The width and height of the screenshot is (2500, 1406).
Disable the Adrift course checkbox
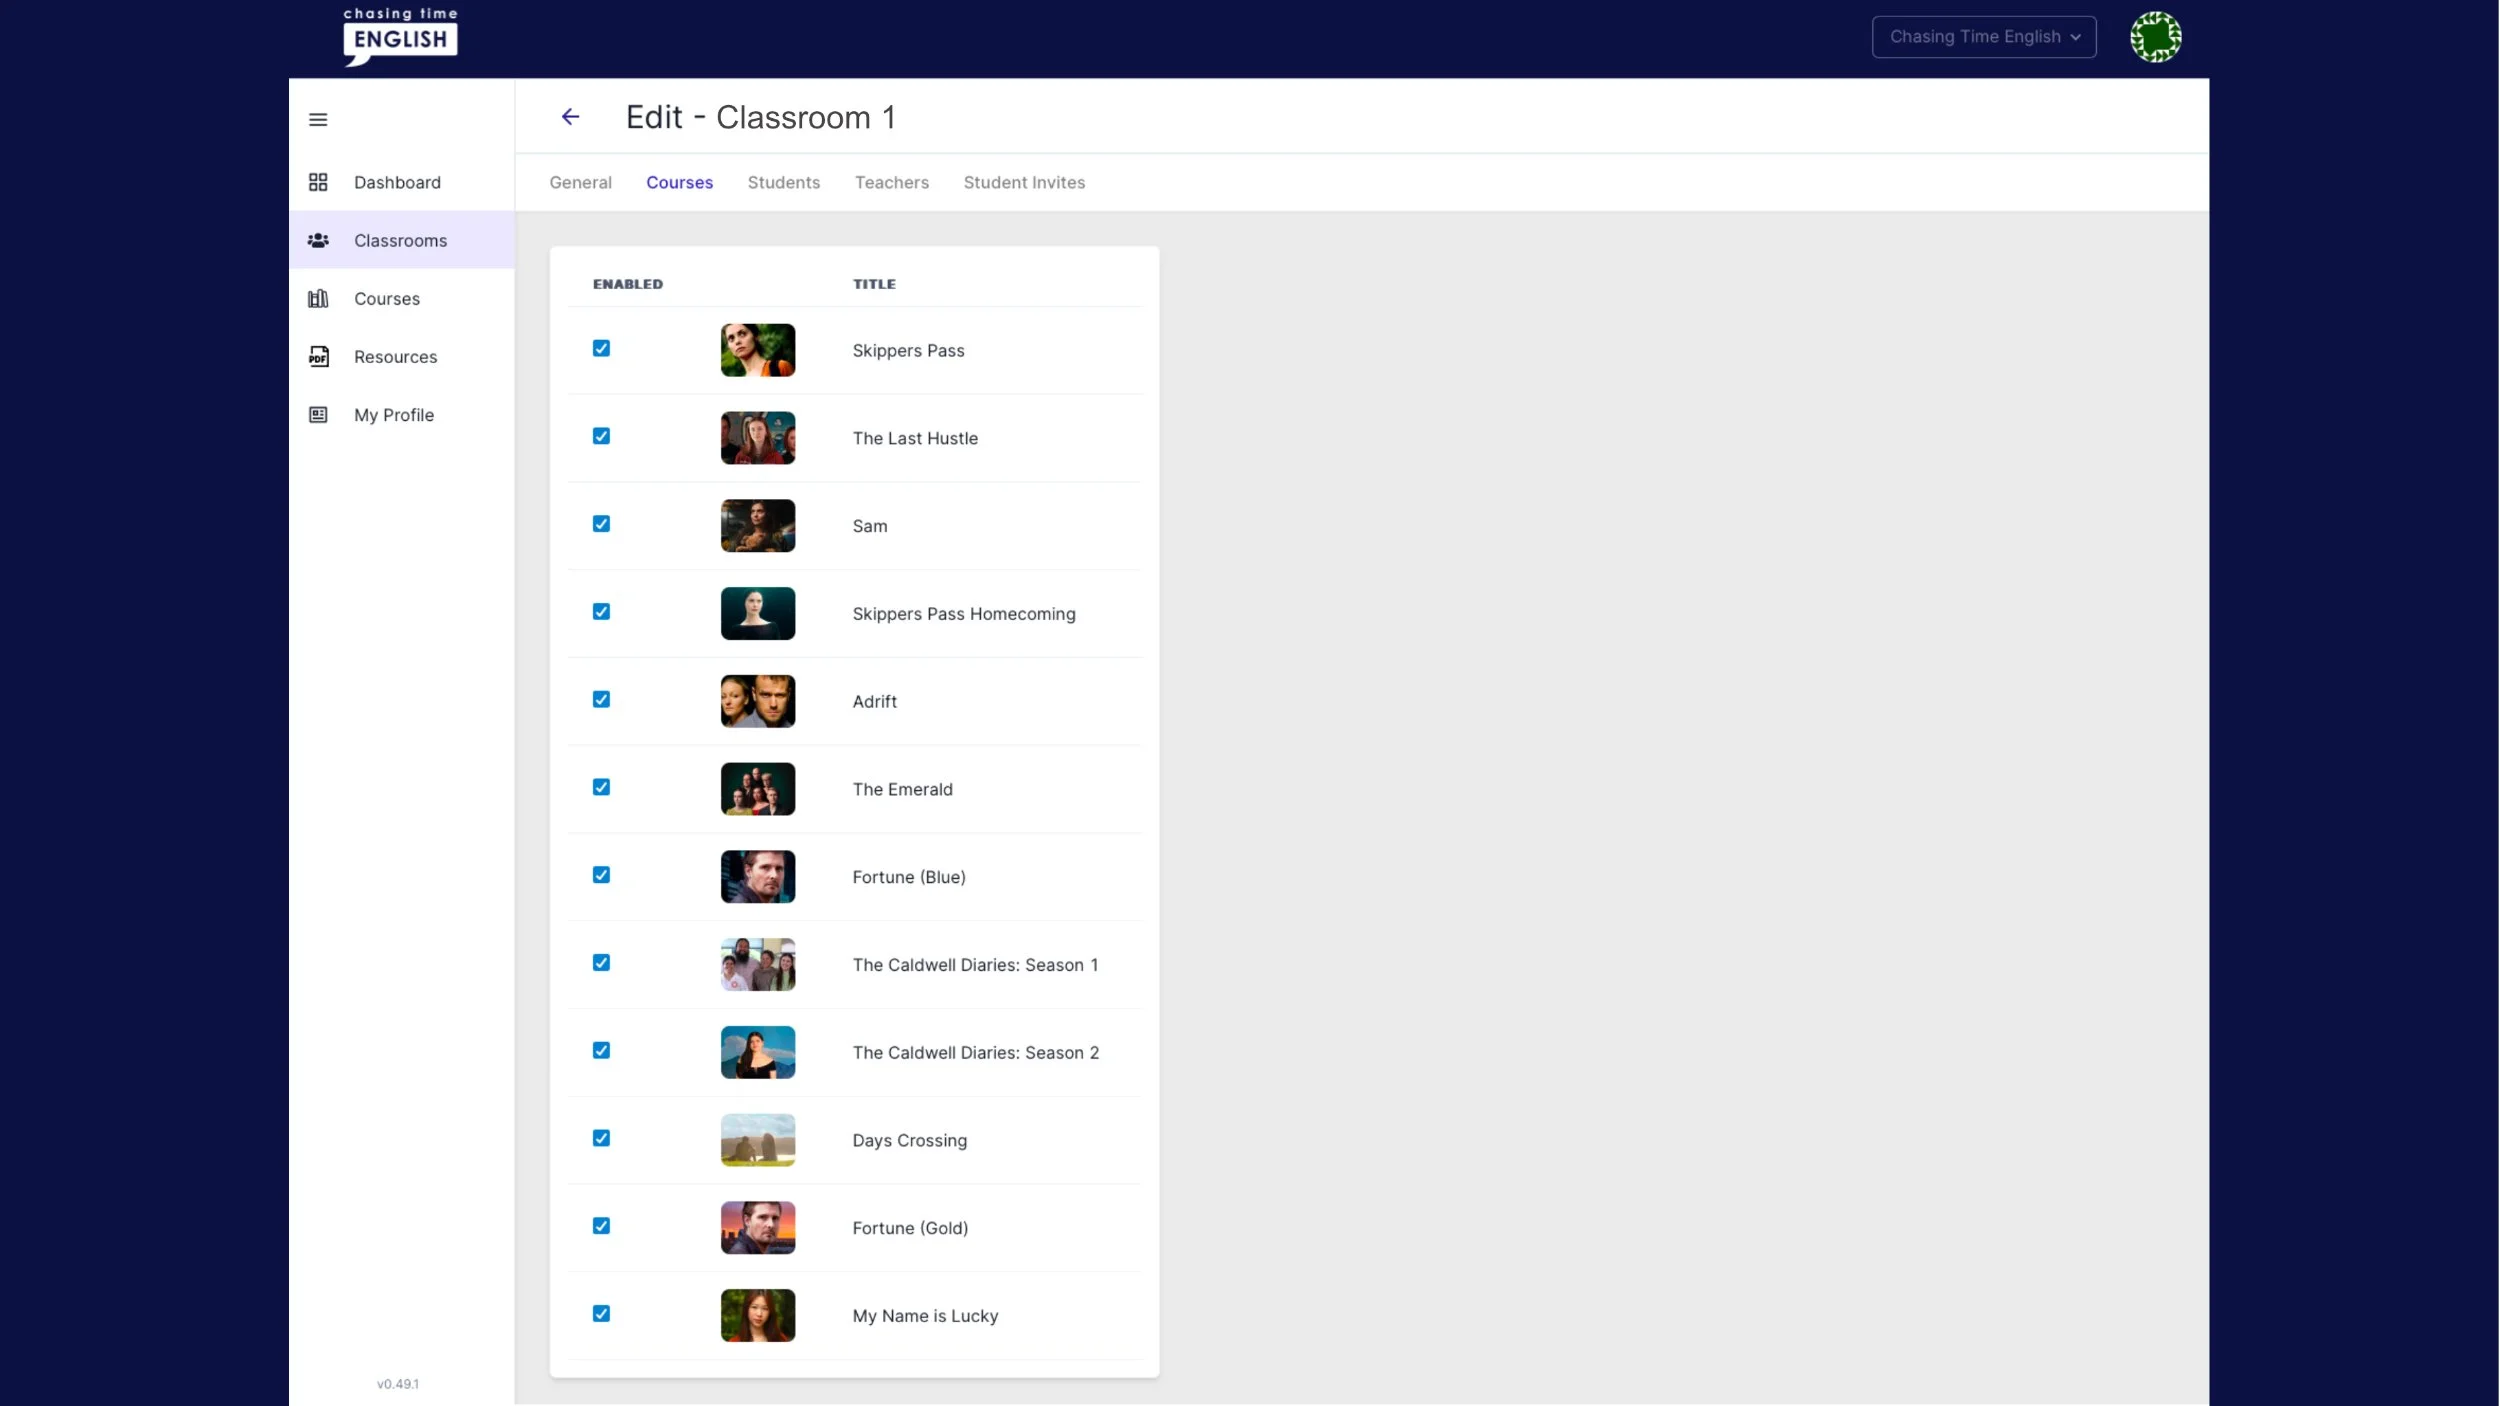(x=601, y=699)
